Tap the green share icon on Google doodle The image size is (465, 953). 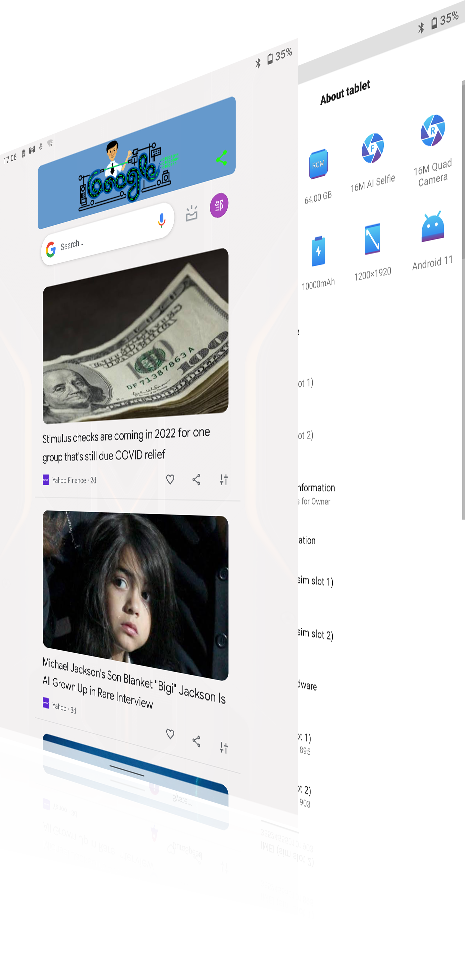click(222, 158)
